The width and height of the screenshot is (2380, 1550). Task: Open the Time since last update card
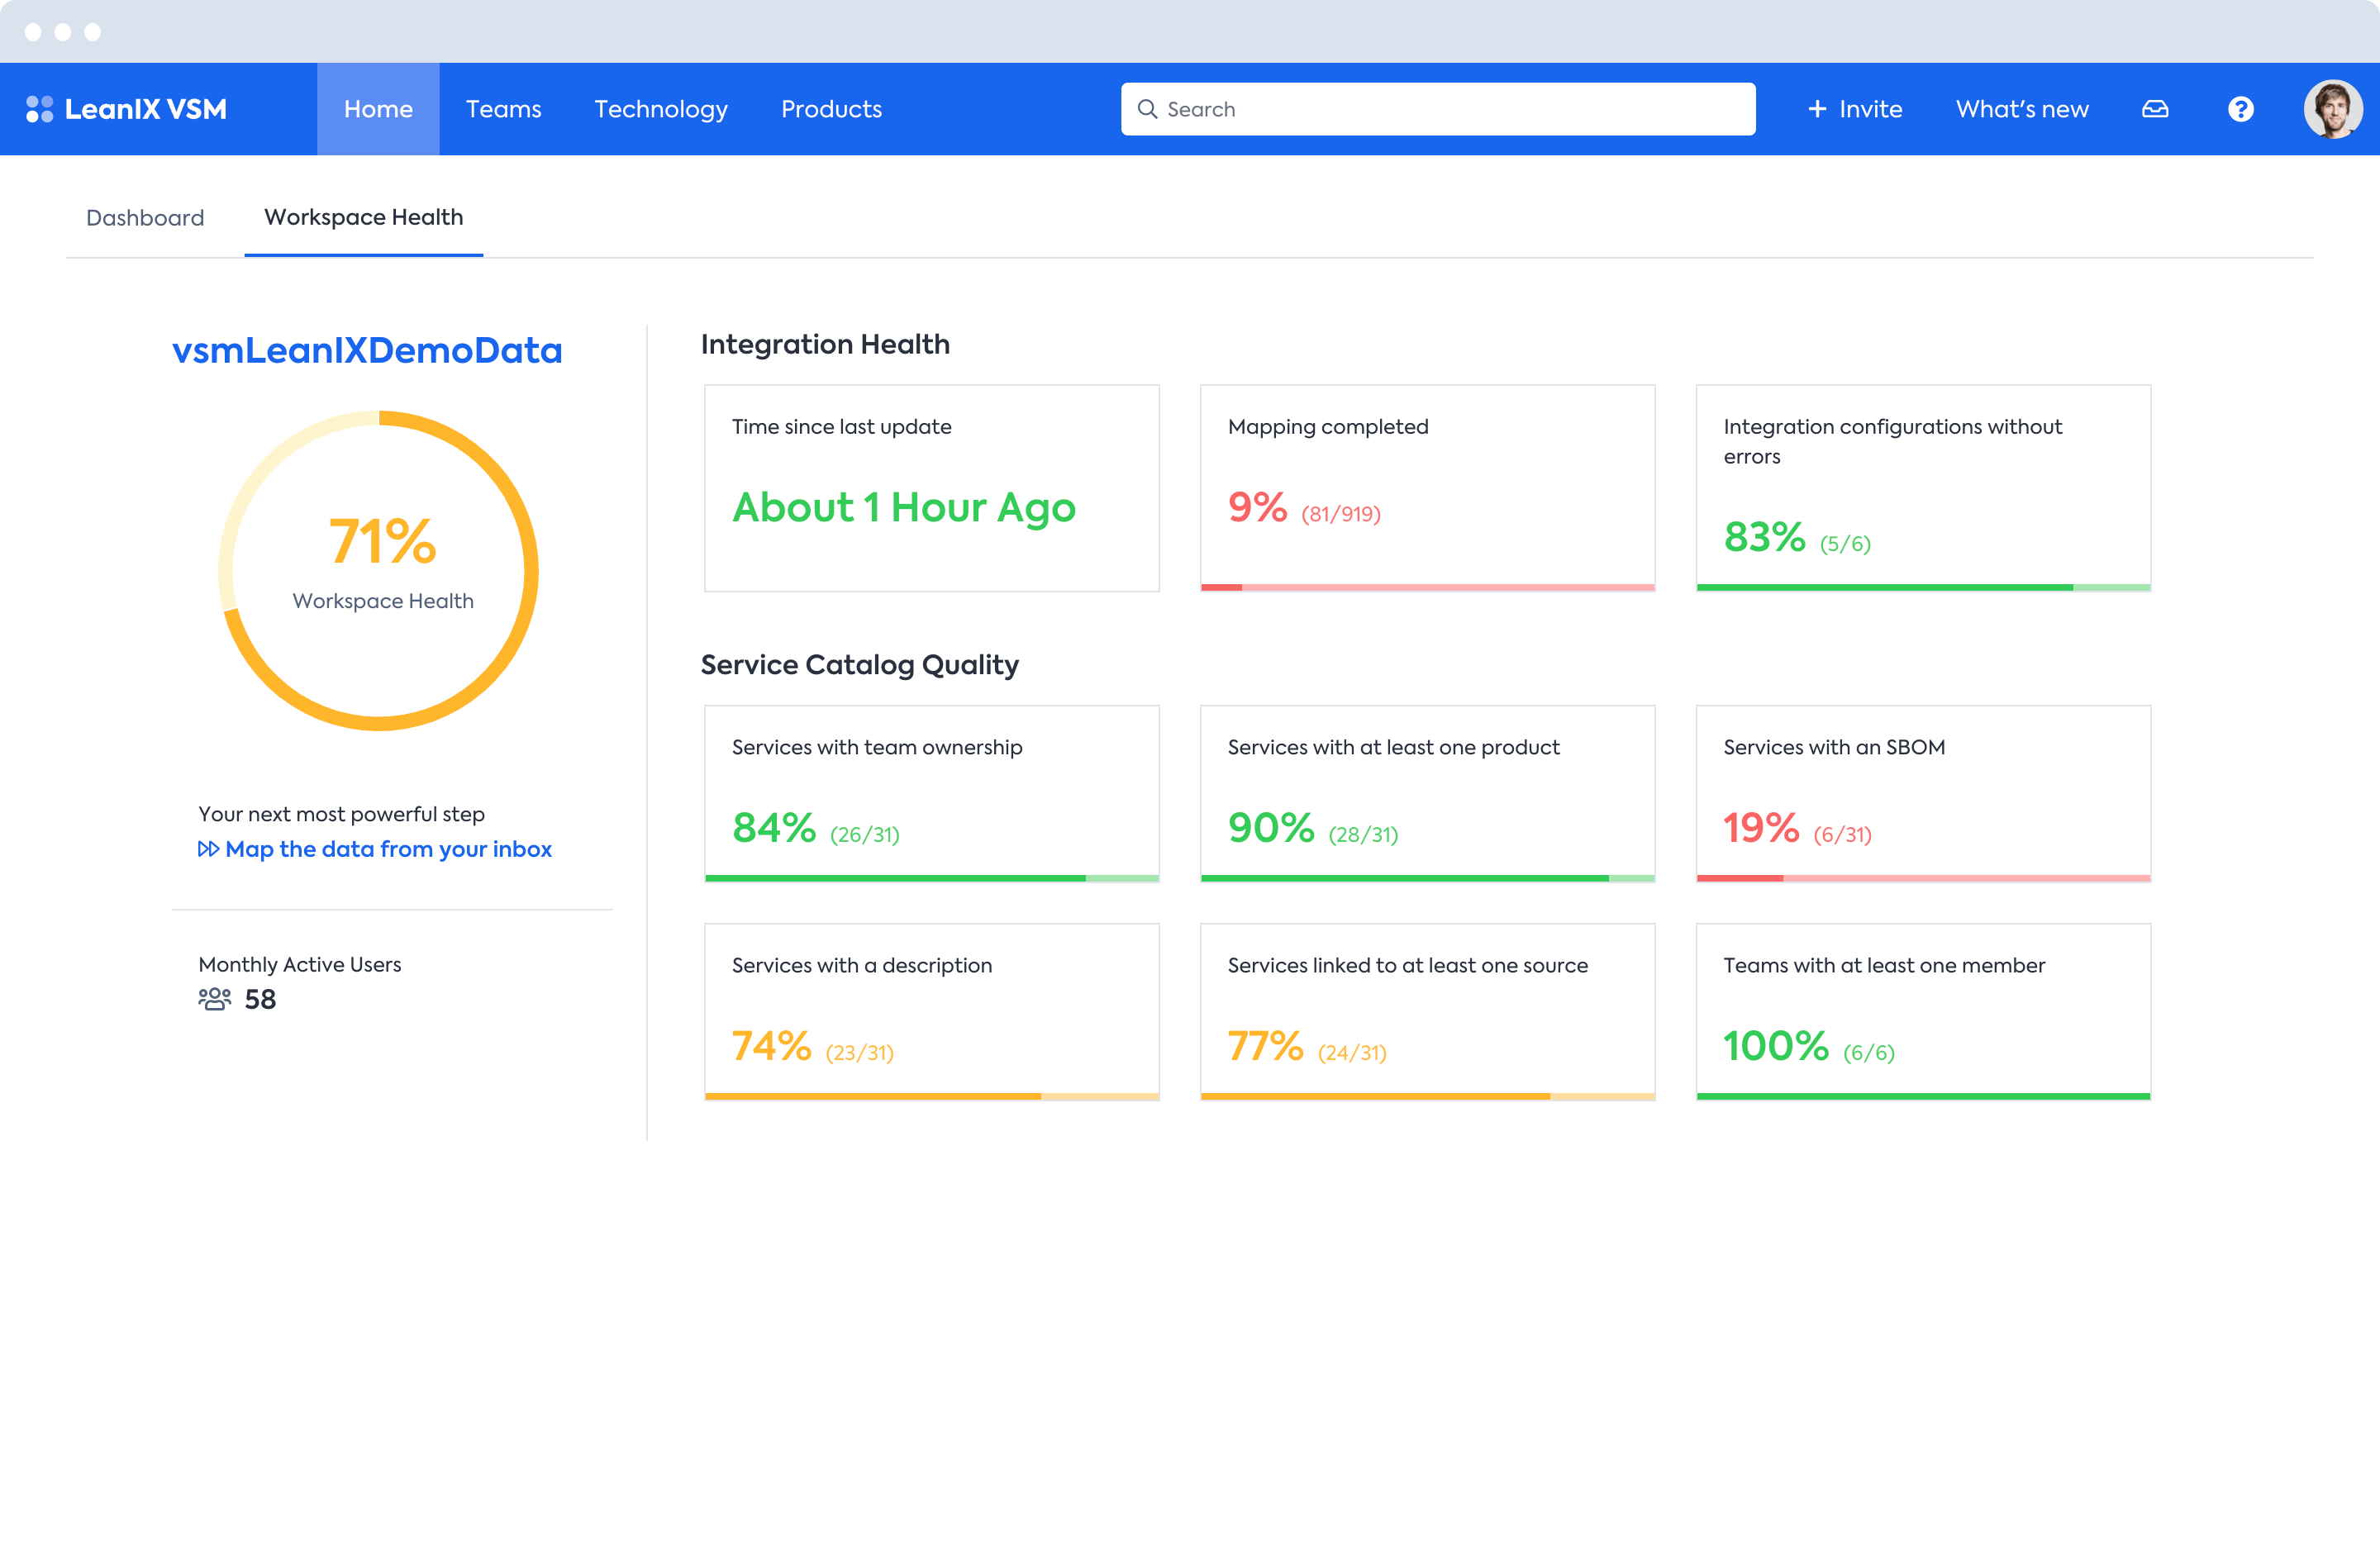click(x=932, y=488)
